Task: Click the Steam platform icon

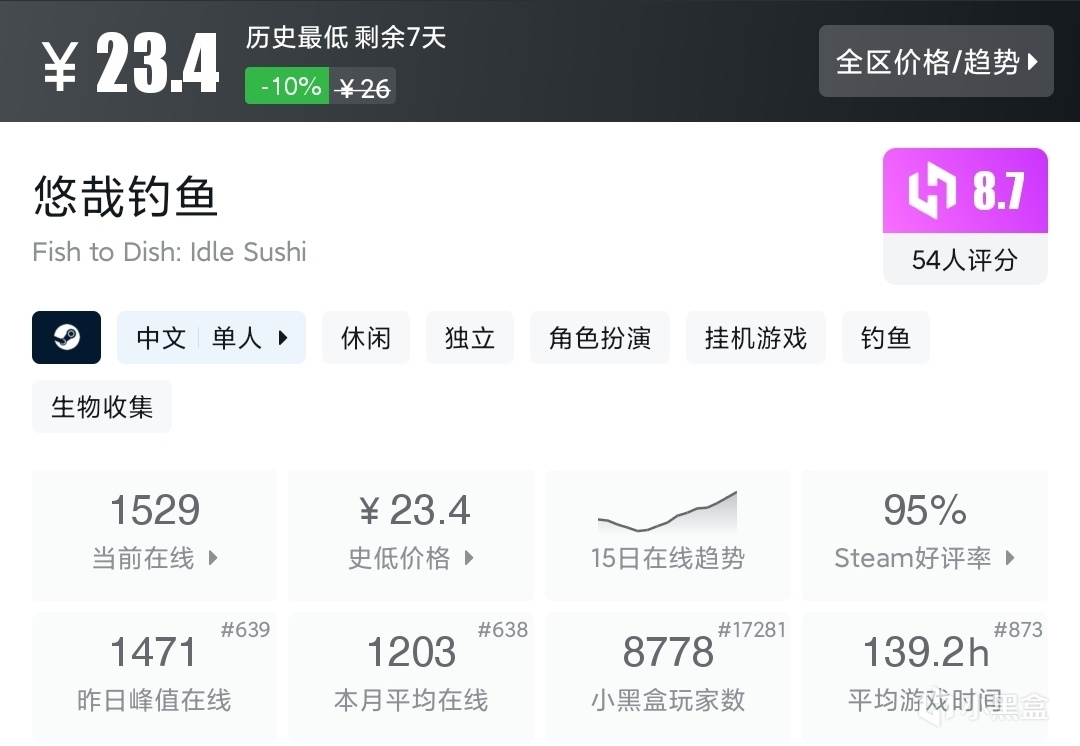Action: point(66,337)
